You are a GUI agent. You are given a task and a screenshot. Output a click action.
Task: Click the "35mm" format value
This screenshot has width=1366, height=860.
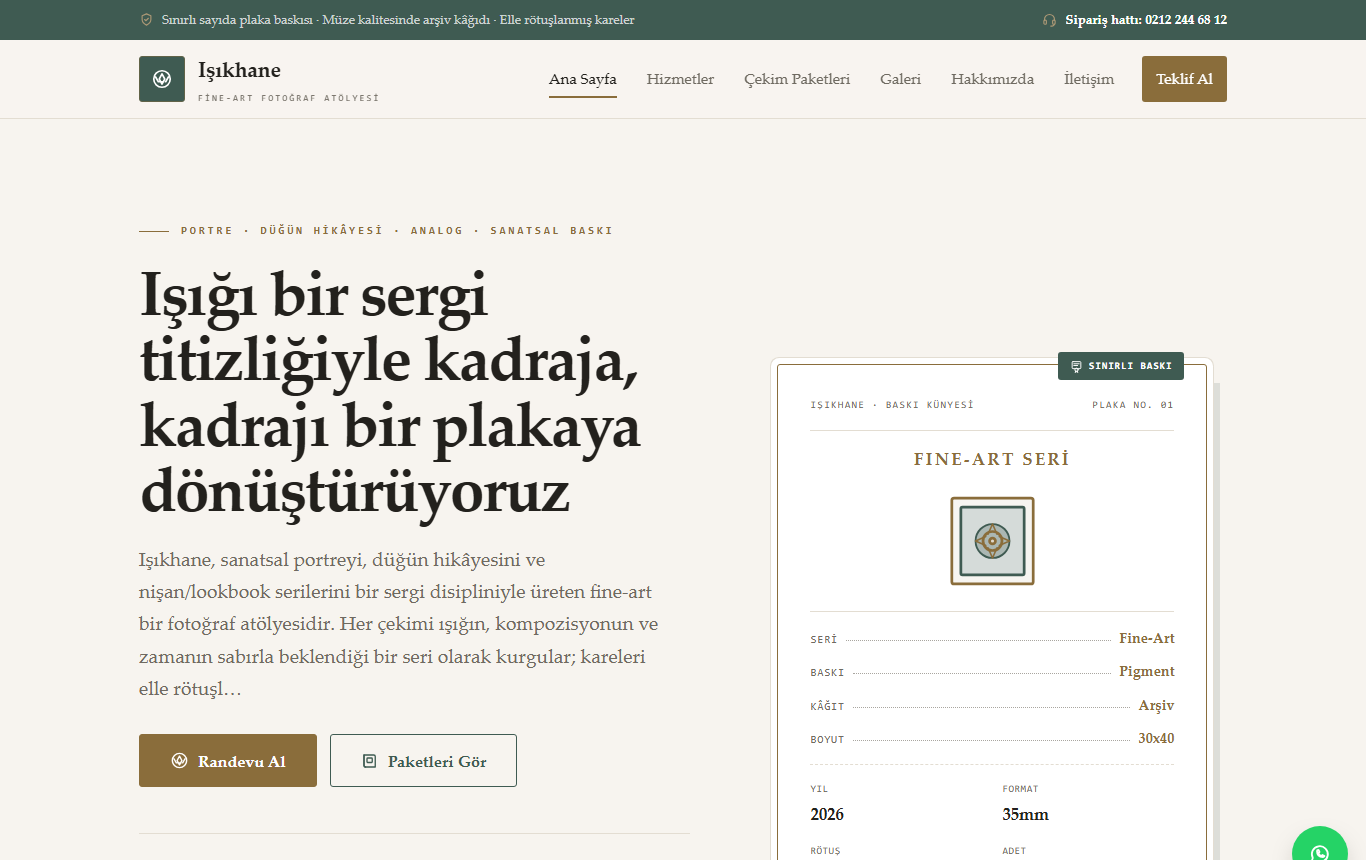(x=1026, y=814)
